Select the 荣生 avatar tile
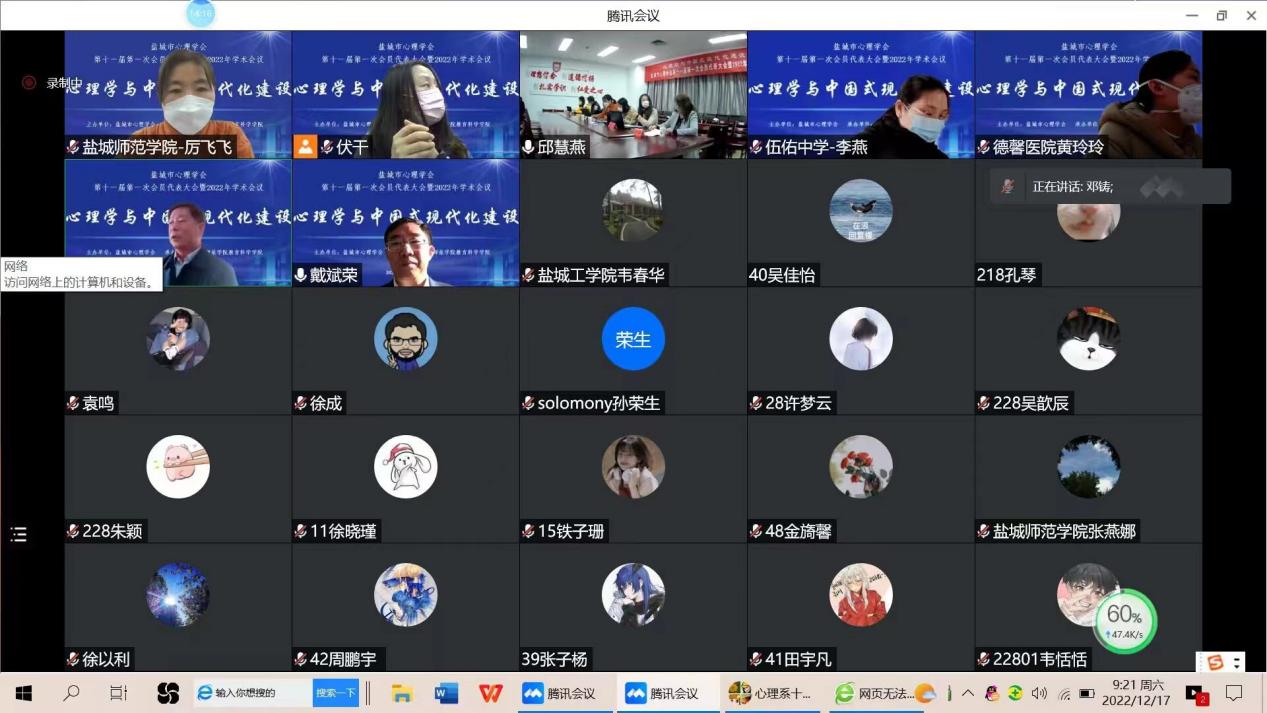Image resolution: width=1267 pixels, height=713 pixels. [633, 340]
